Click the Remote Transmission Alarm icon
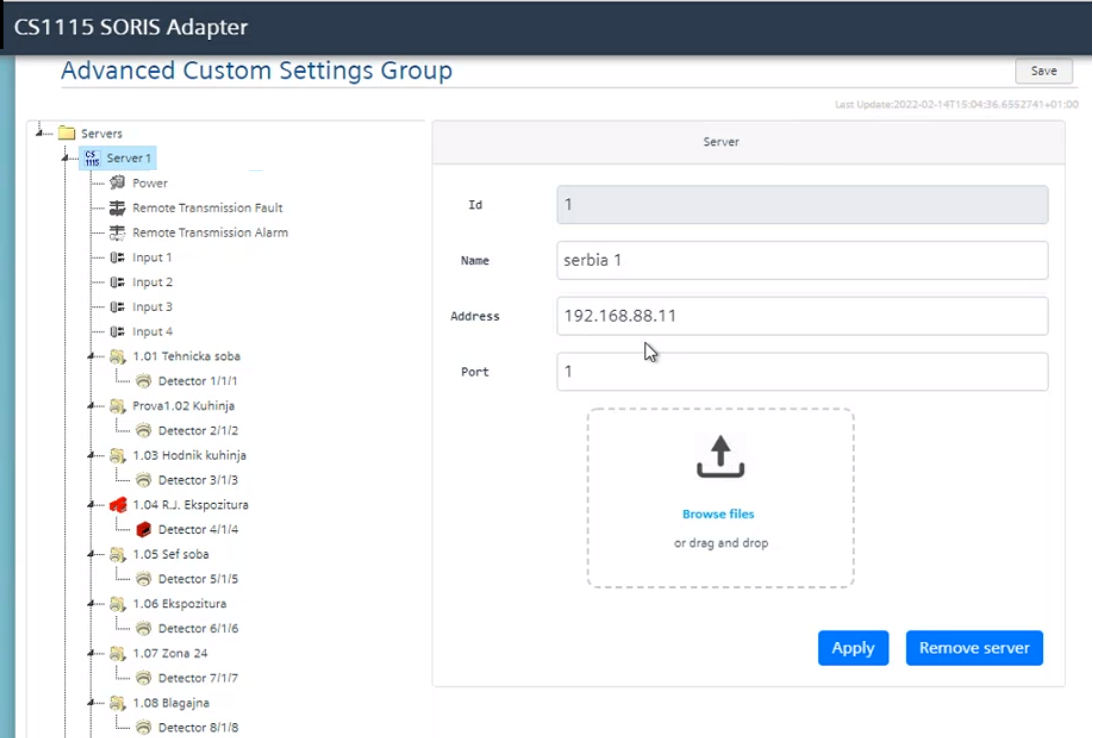Screen dimensions: 1093x738 point(118,232)
